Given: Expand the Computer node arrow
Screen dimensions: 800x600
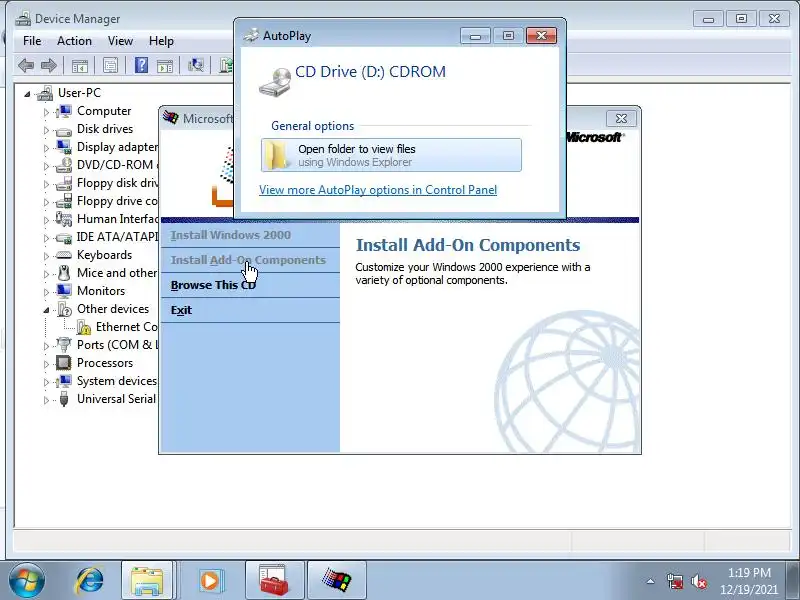Looking at the screenshot, I should pos(46,112).
